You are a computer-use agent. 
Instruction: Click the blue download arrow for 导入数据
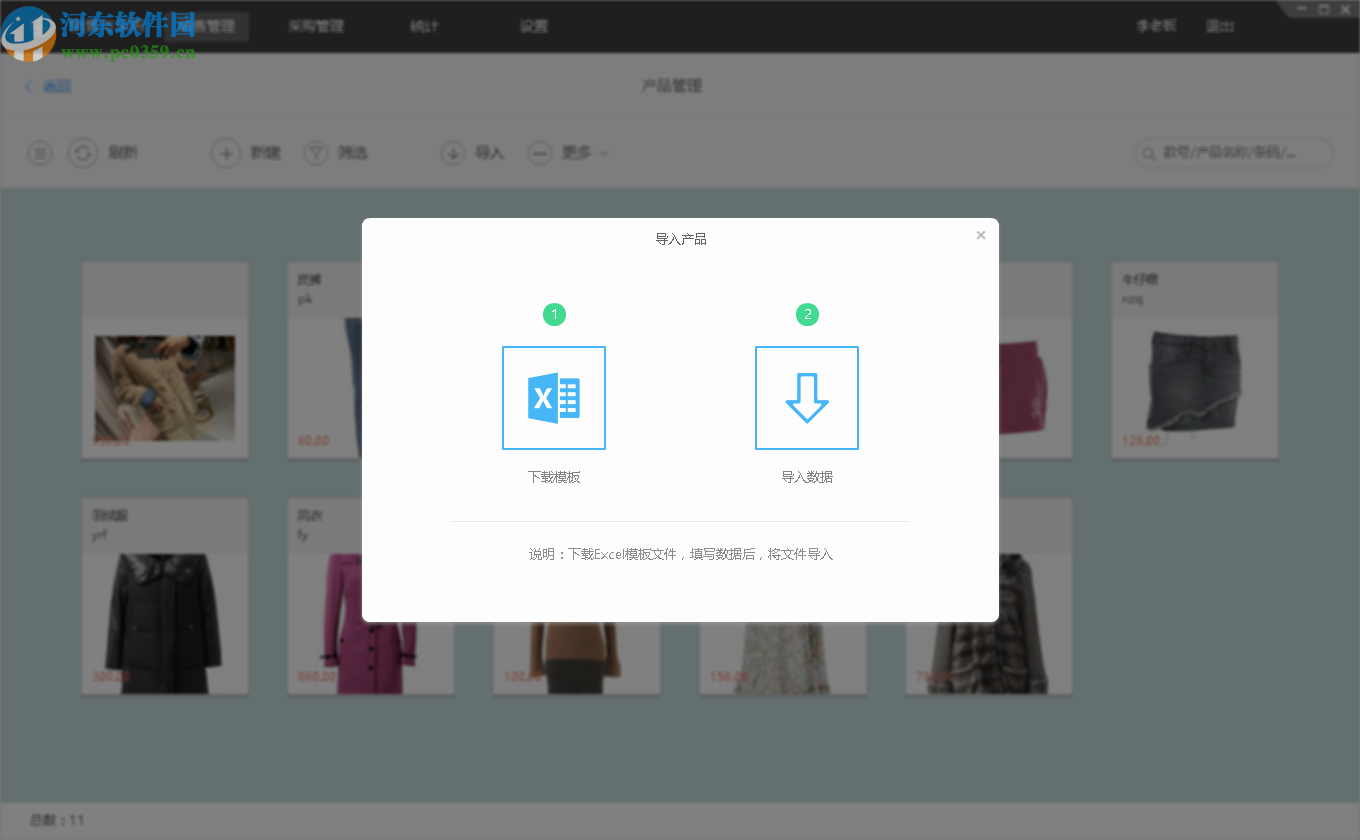(806, 397)
